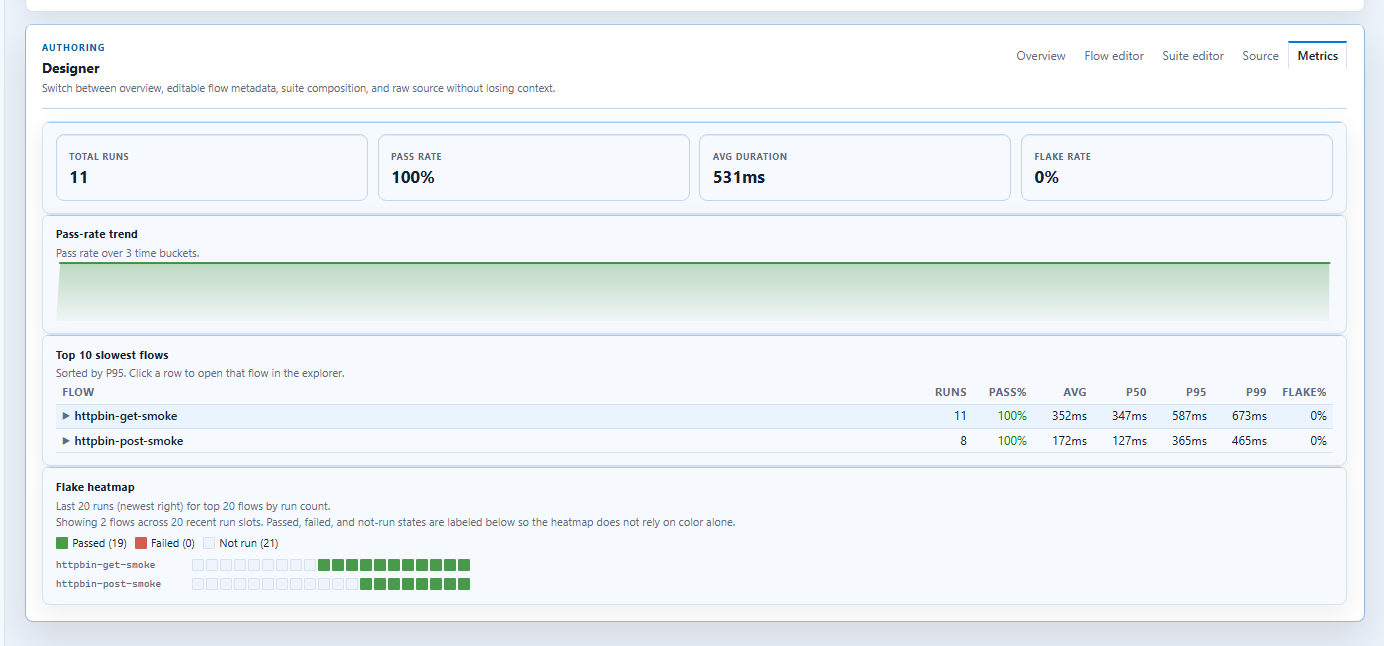This screenshot has height=646, width=1384.
Task: Select the Metrics tab
Action: click(1318, 56)
